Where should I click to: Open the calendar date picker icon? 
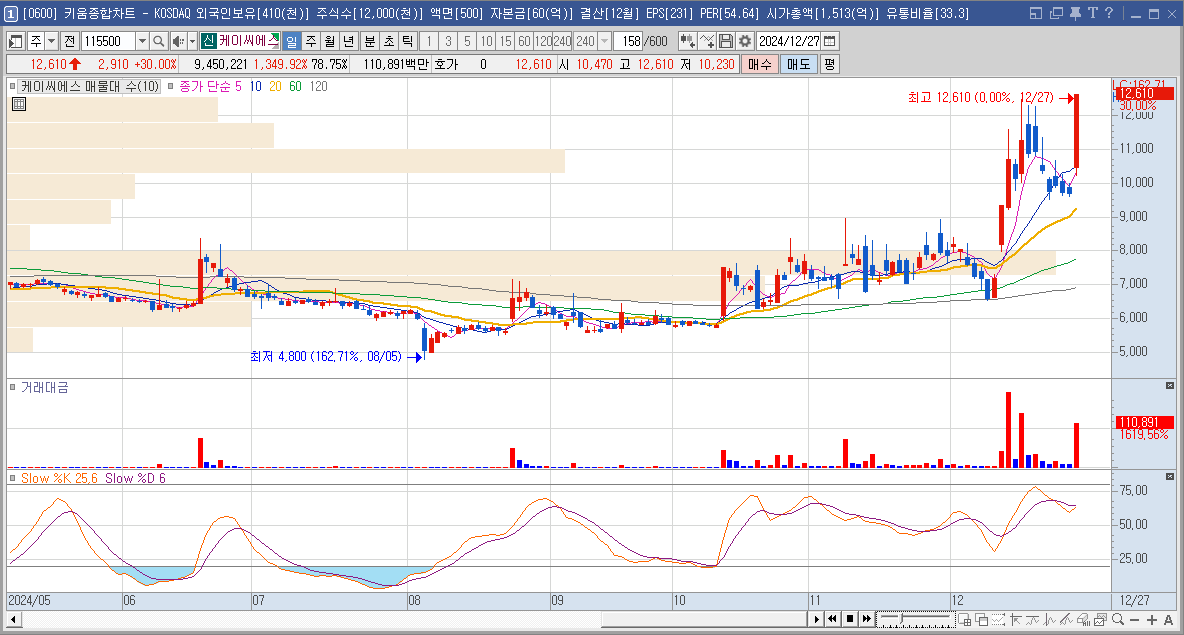click(x=830, y=42)
